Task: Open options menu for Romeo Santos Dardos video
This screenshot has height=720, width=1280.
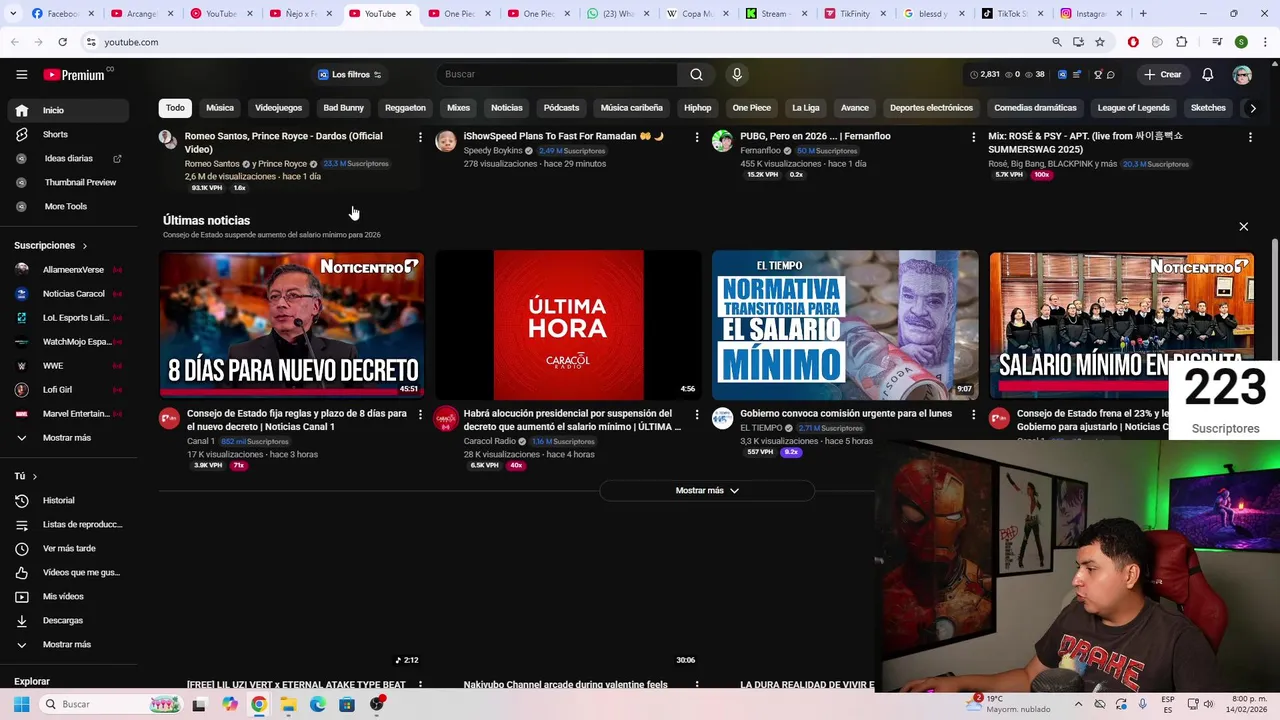Action: point(420,137)
